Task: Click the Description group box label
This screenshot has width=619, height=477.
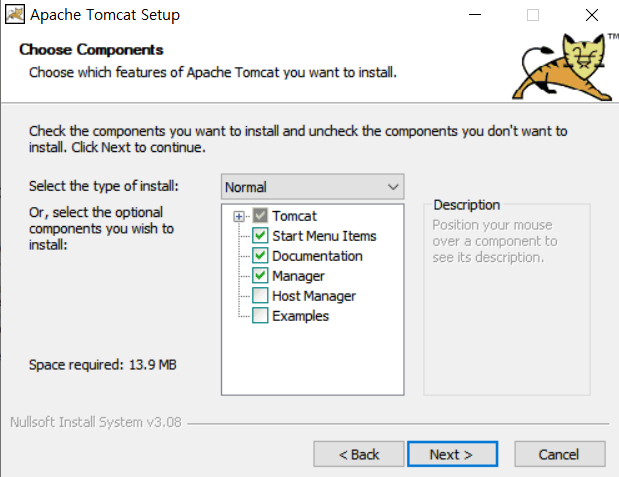Action: [x=467, y=205]
